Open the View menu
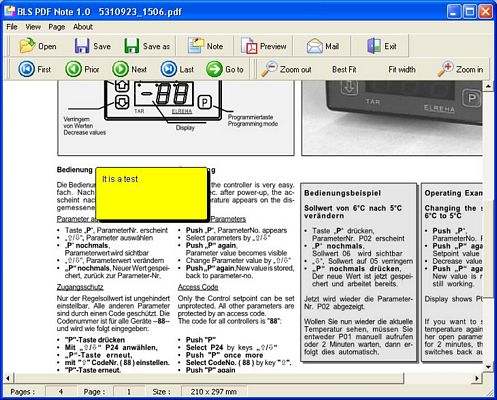Screen dimensions: 497x400 pos(33,27)
